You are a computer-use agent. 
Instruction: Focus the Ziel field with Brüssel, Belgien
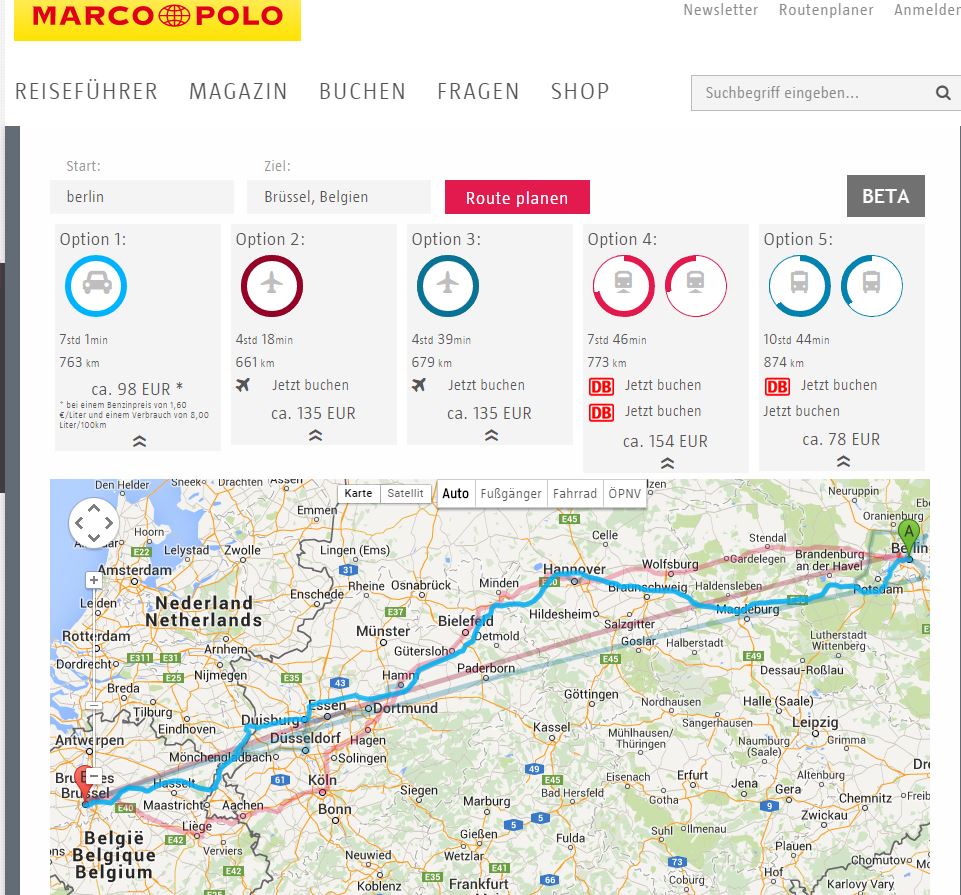click(339, 197)
